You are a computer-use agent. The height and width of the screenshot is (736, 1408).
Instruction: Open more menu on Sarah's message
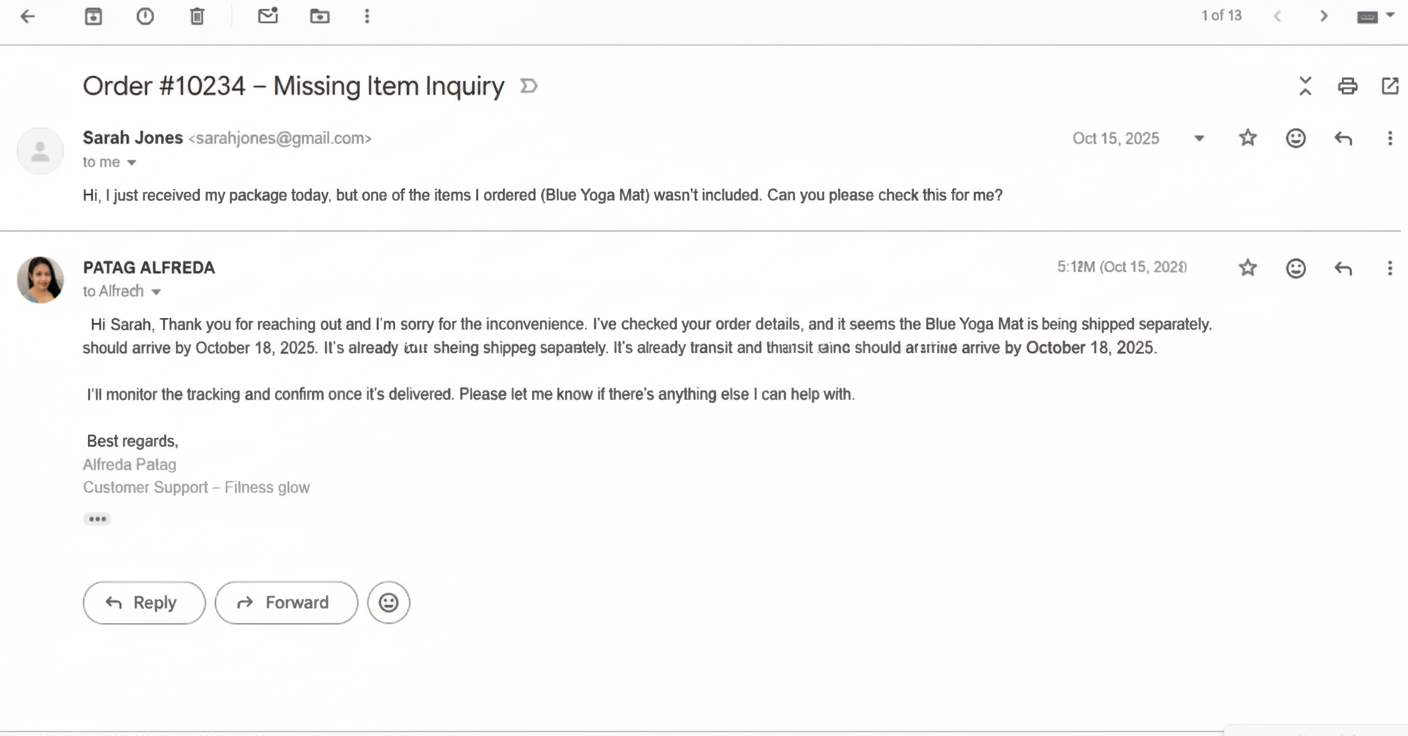tap(1389, 138)
